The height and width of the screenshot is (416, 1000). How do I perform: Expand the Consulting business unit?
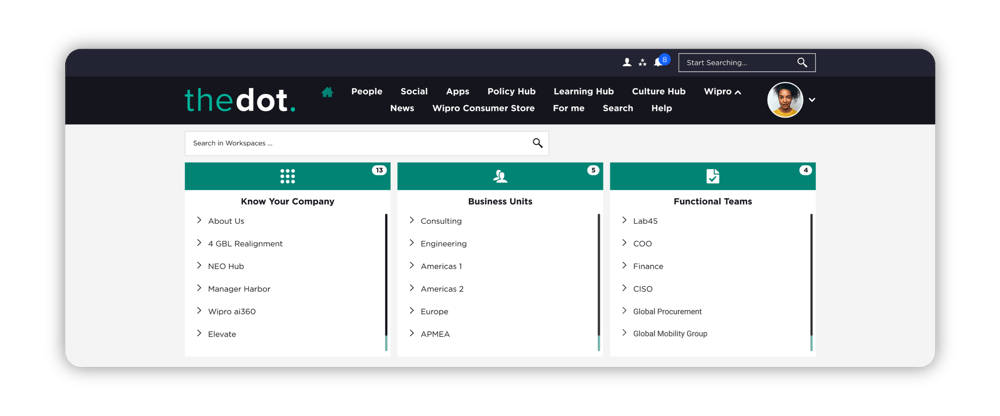click(412, 221)
